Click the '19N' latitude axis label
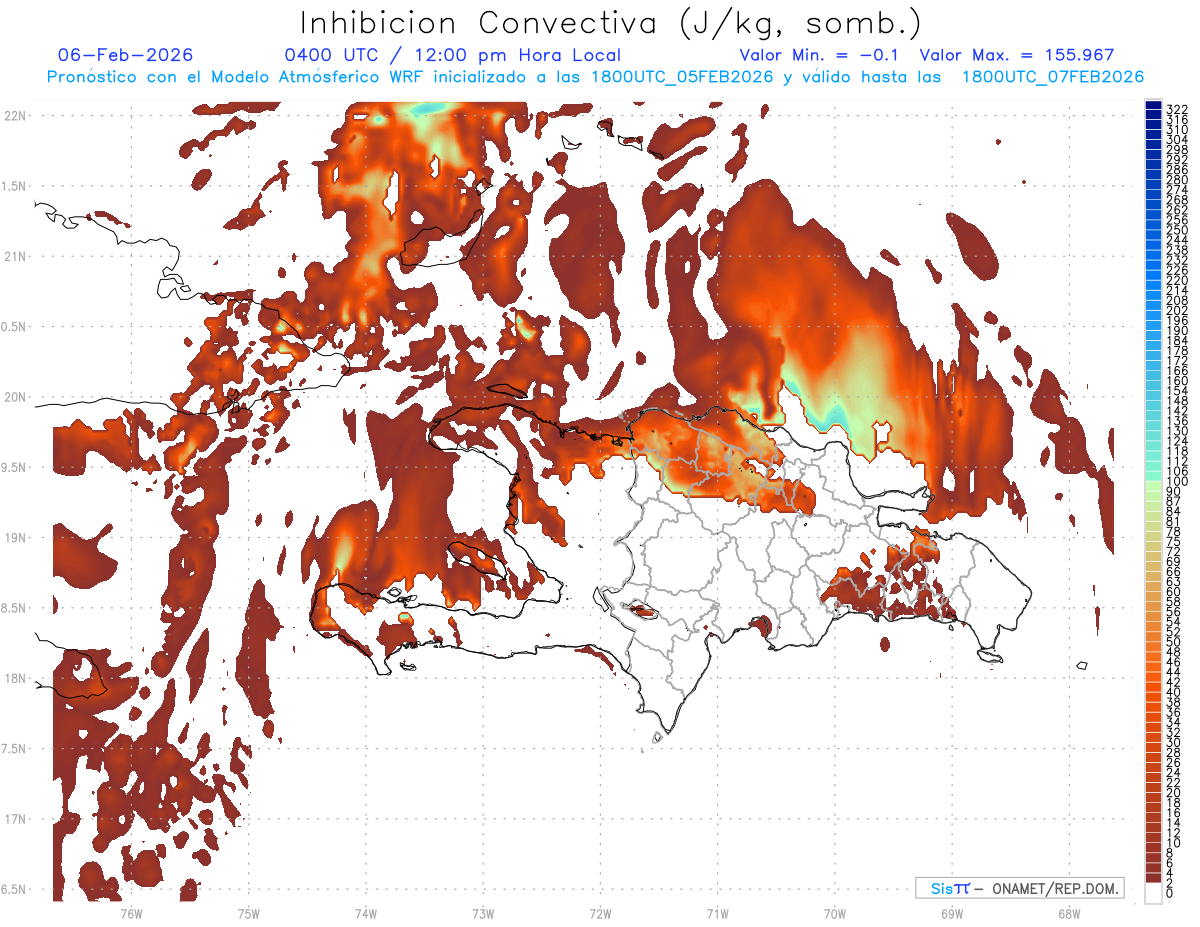Screen dimensions: 1200x927 click(15, 537)
